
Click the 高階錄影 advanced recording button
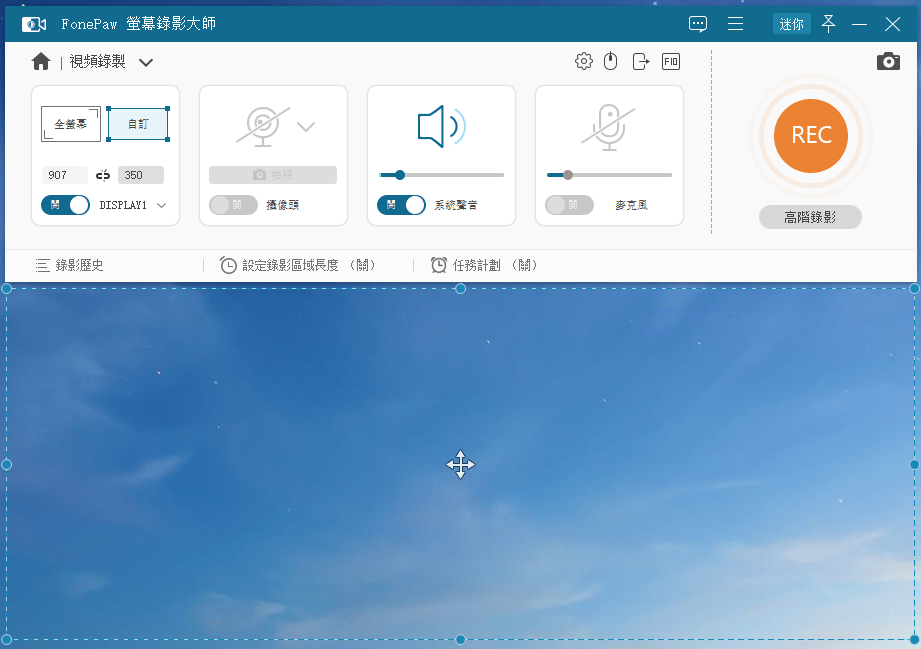[x=810, y=216]
